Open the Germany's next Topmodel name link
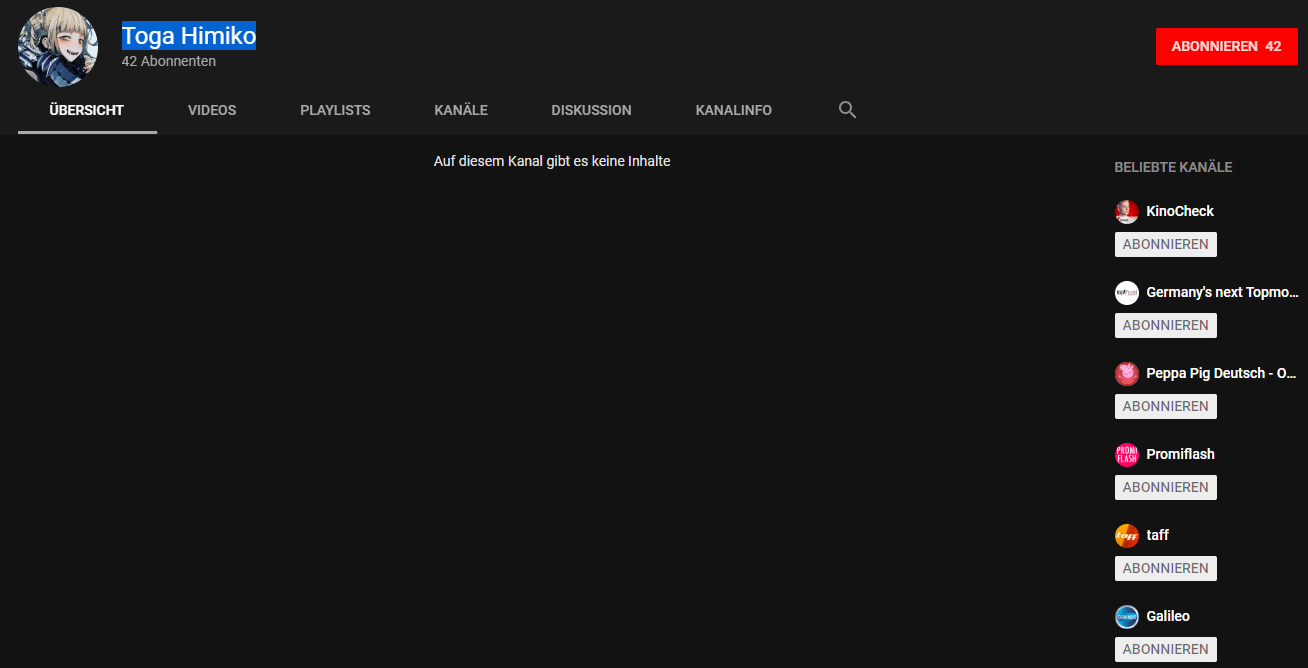The height and width of the screenshot is (668, 1308). (x=1223, y=292)
